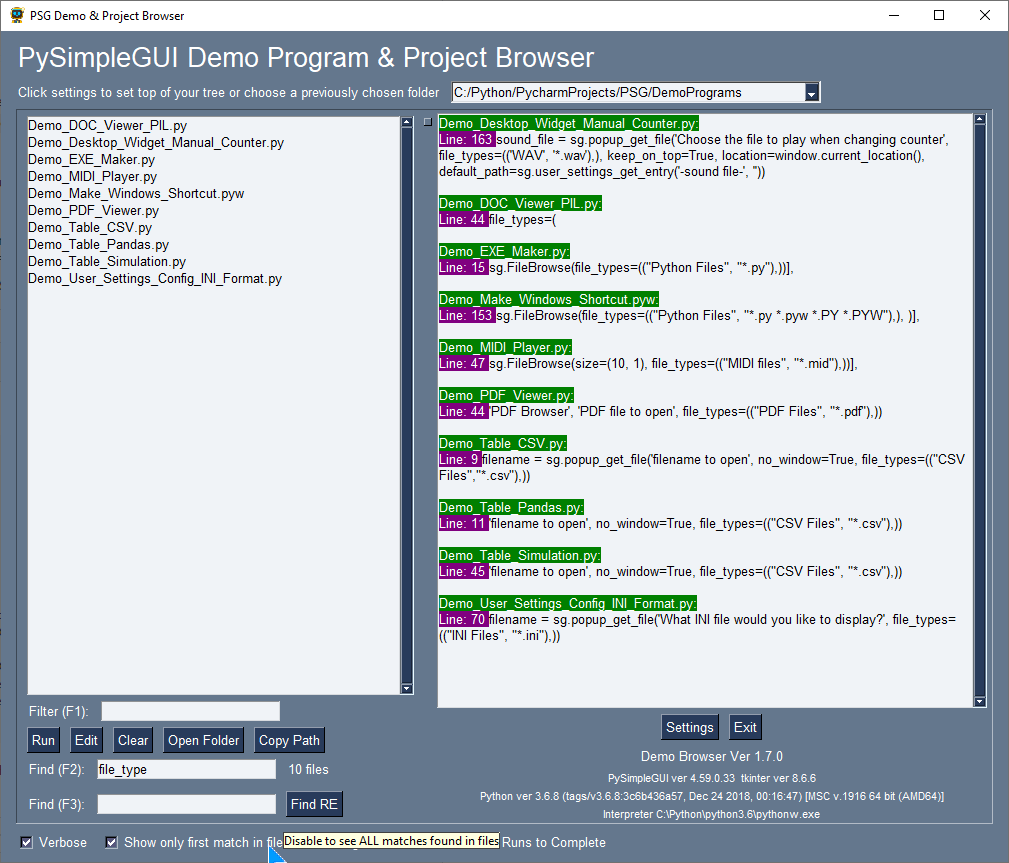Click green header Demo_Make_Windows_Shortcut.pyw: in results
The height and width of the screenshot is (863, 1009).
pos(549,299)
